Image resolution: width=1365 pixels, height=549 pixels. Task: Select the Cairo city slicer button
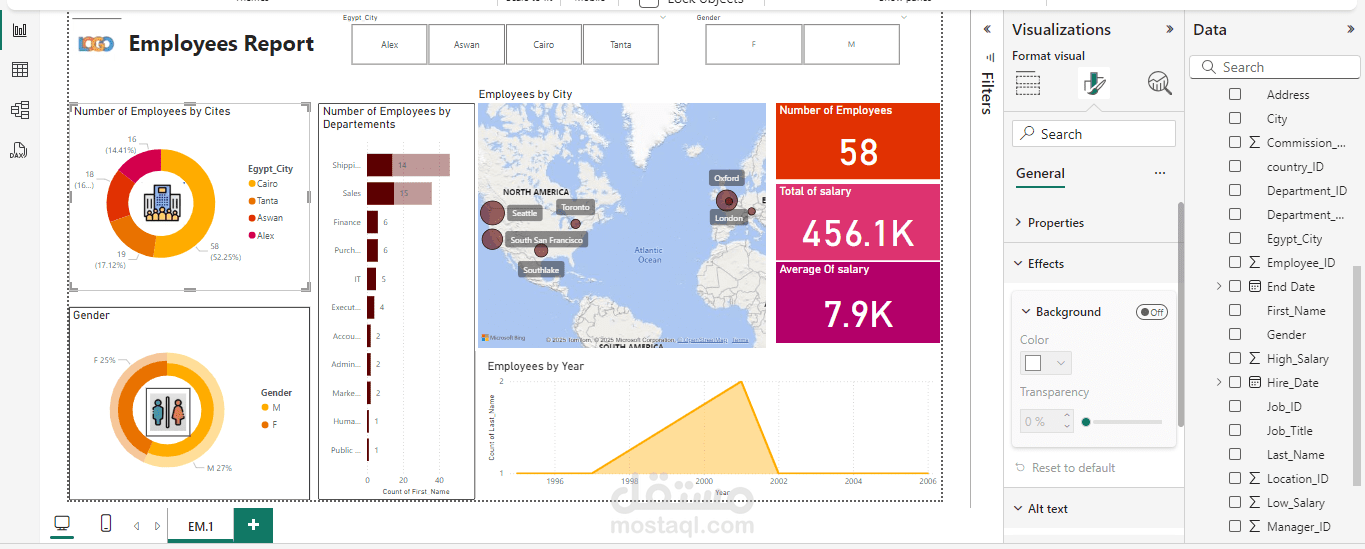point(544,45)
